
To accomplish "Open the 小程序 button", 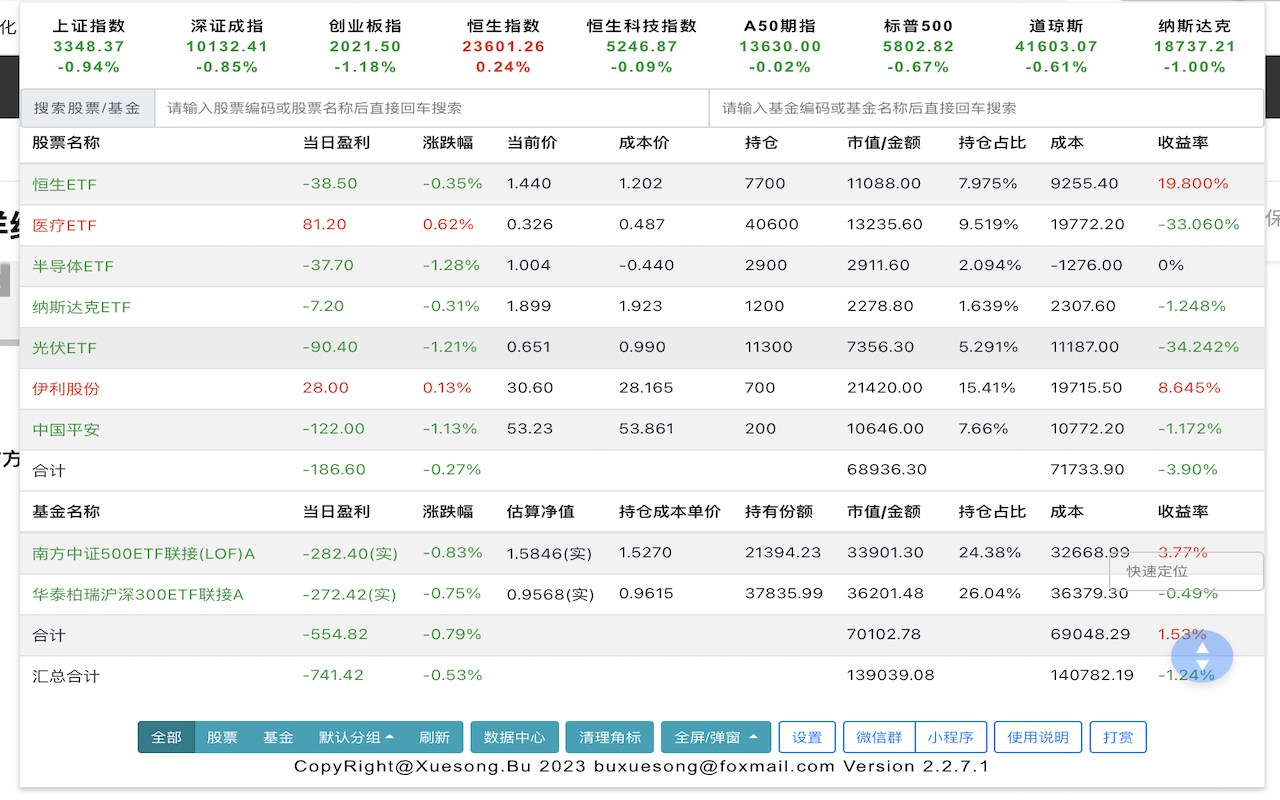I will 950,737.
